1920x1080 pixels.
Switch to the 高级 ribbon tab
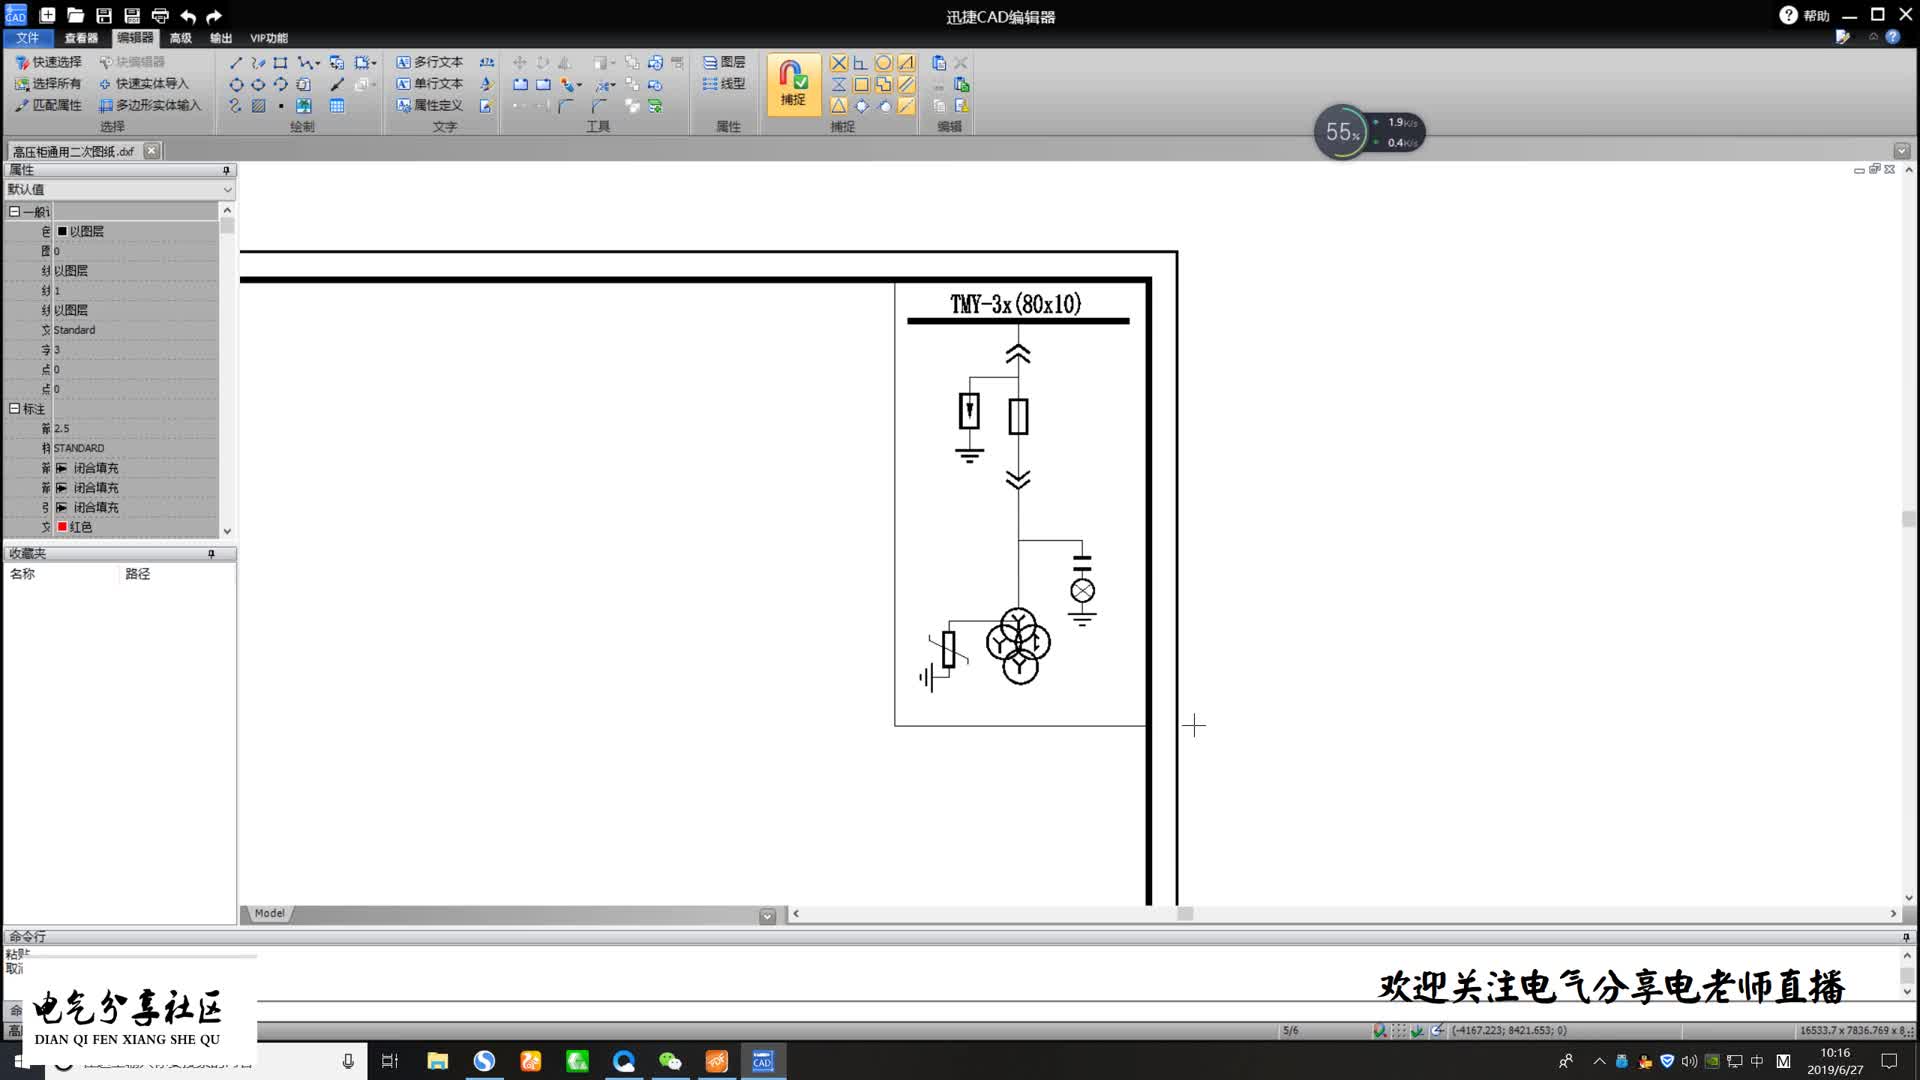(180, 38)
